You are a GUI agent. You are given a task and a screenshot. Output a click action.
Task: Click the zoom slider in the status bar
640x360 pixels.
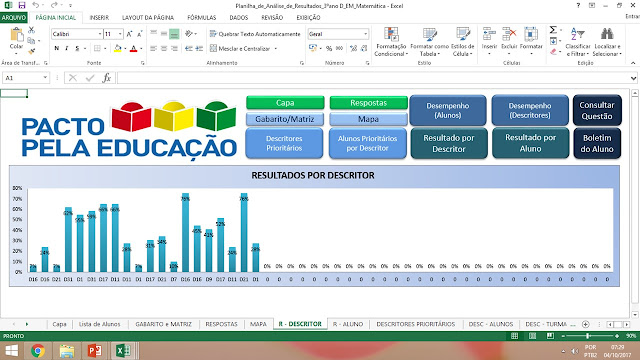coord(588,336)
